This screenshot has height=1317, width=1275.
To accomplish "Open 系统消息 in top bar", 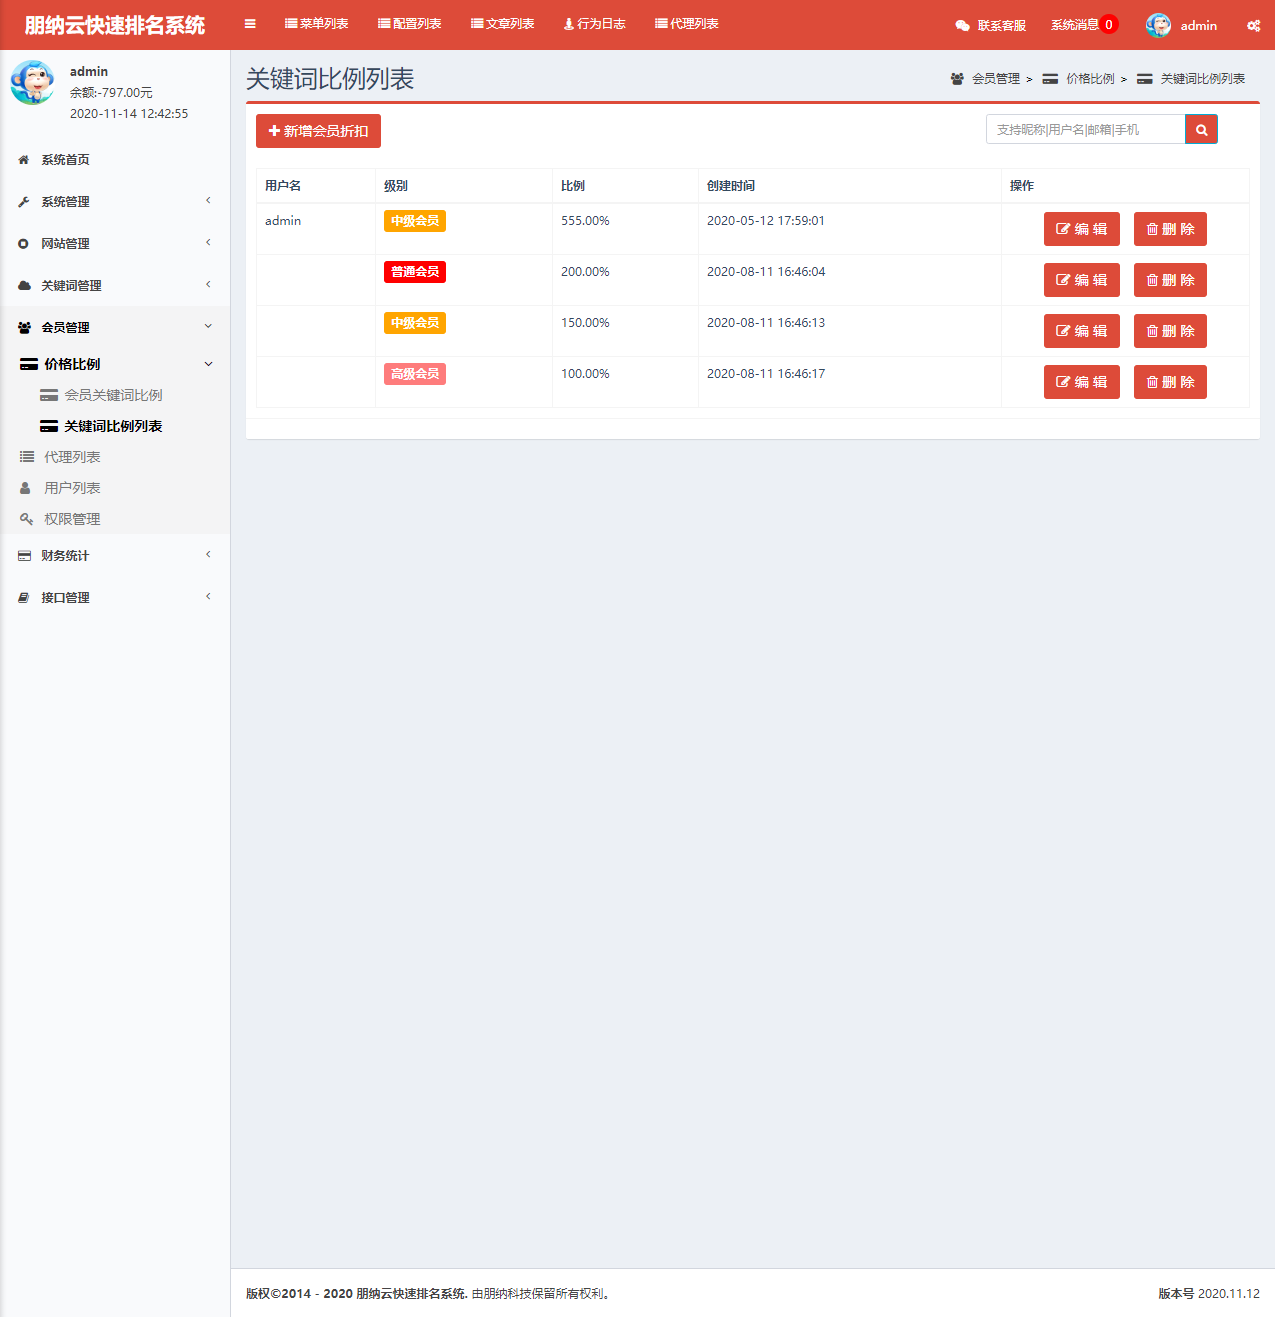I will 1075,25.
